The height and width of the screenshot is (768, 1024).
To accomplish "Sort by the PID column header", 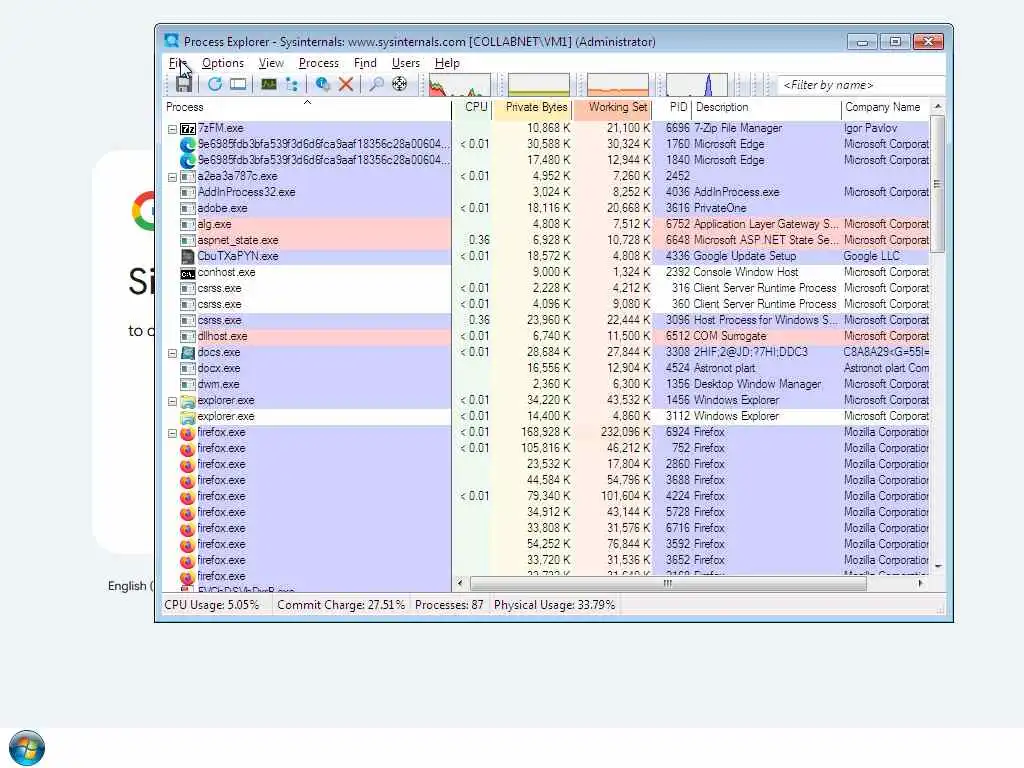I will (673, 107).
